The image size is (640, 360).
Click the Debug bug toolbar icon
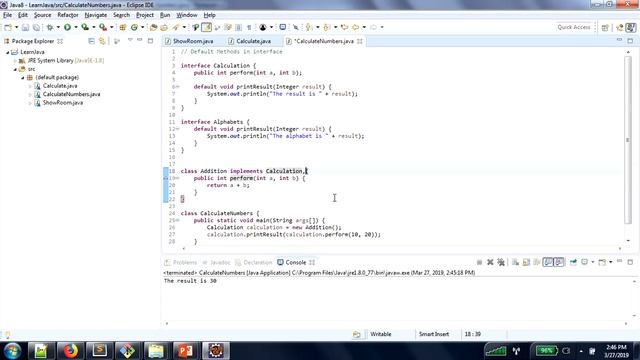pos(50,27)
